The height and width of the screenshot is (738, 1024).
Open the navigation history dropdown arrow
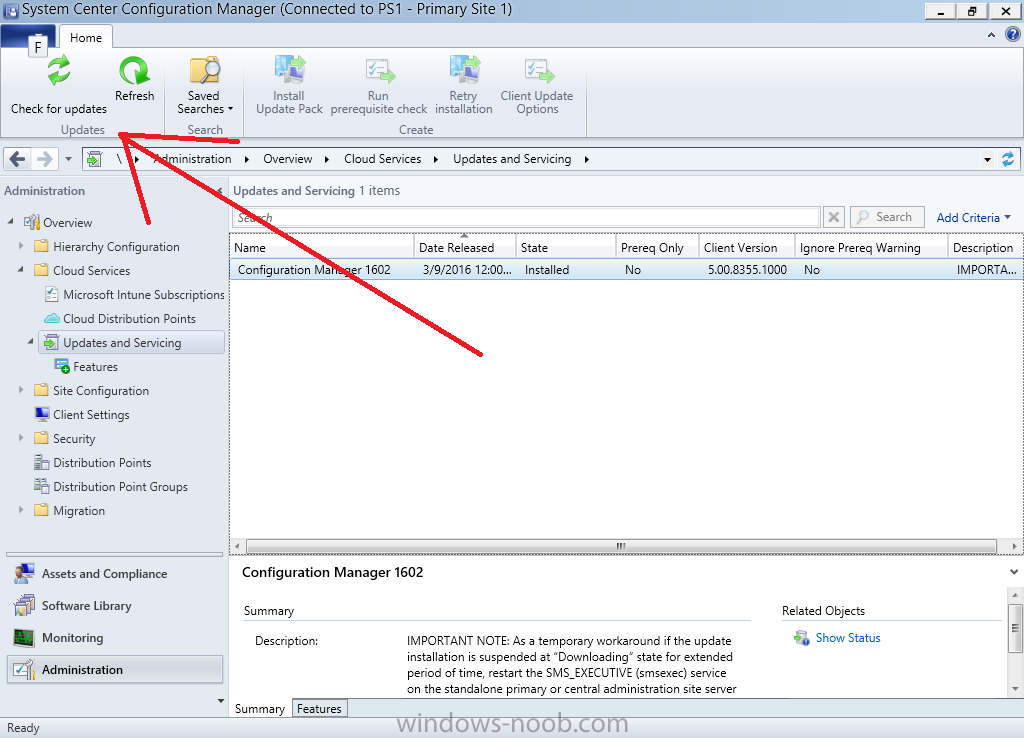click(68, 159)
